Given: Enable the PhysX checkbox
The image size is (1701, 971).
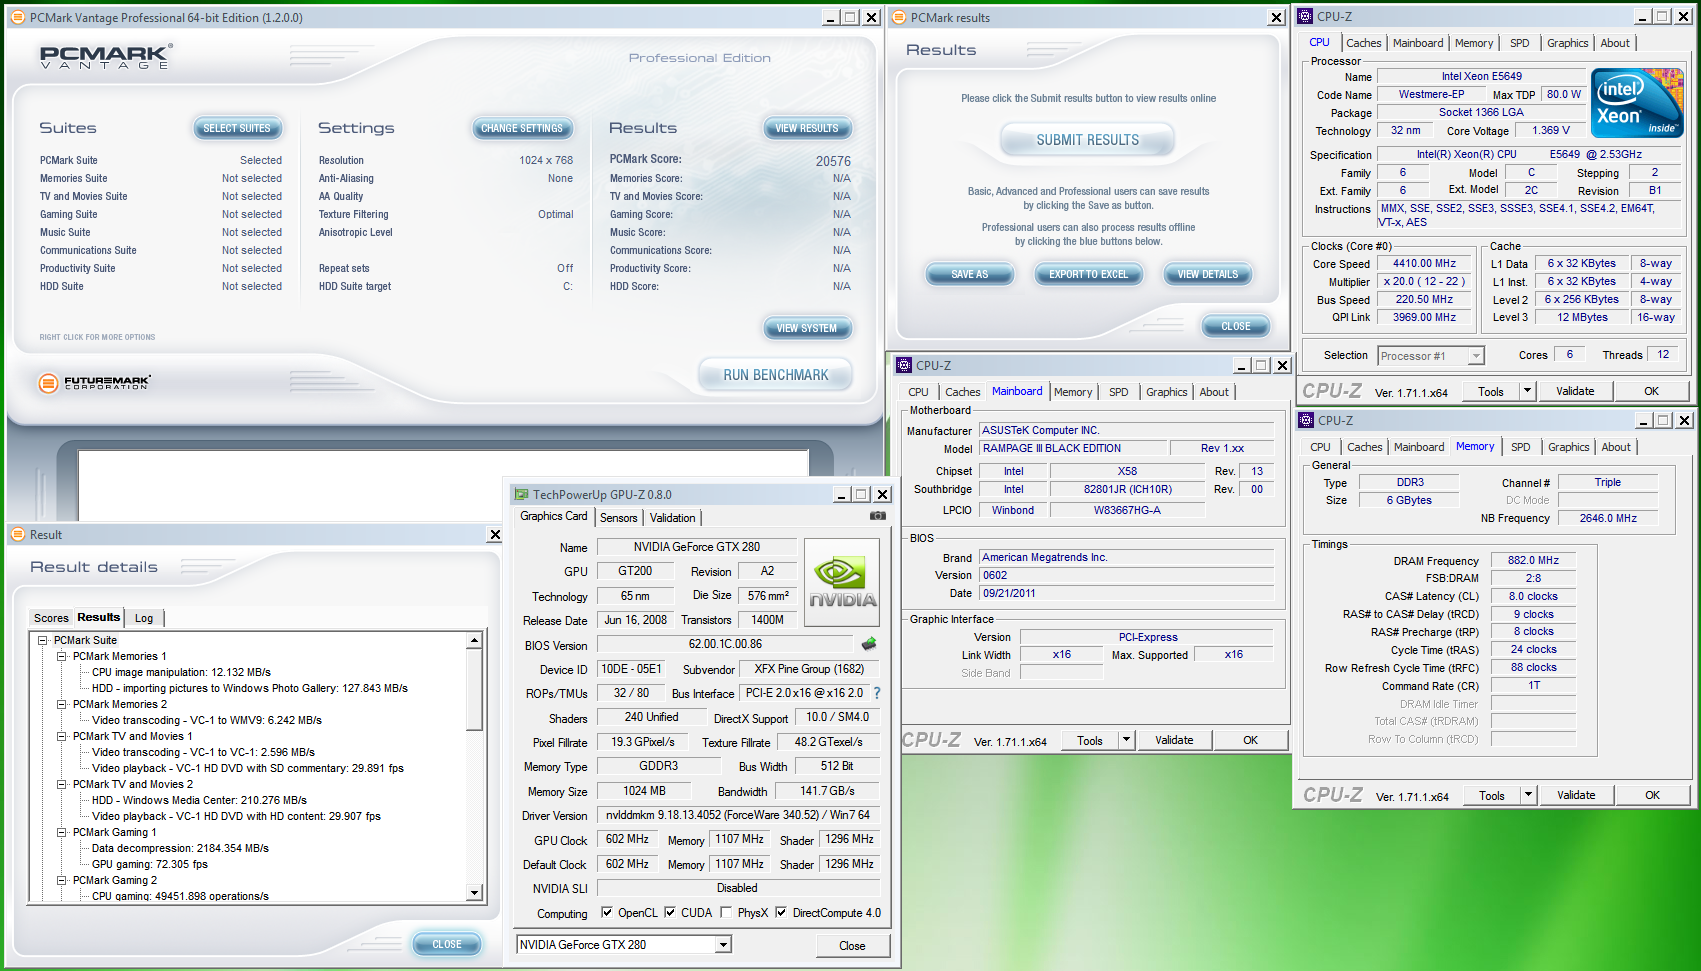Looking at the screenshot, I should (x=726, y=912).
